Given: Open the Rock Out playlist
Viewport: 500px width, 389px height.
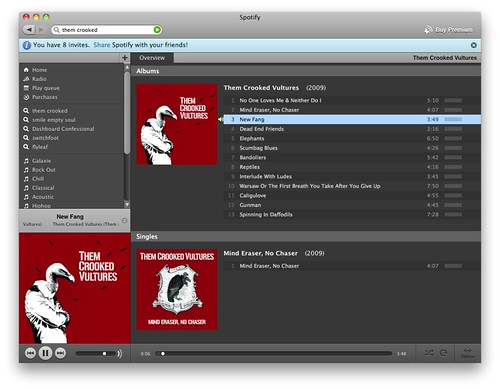Looking at the screenshot, I should pos(39,169).
